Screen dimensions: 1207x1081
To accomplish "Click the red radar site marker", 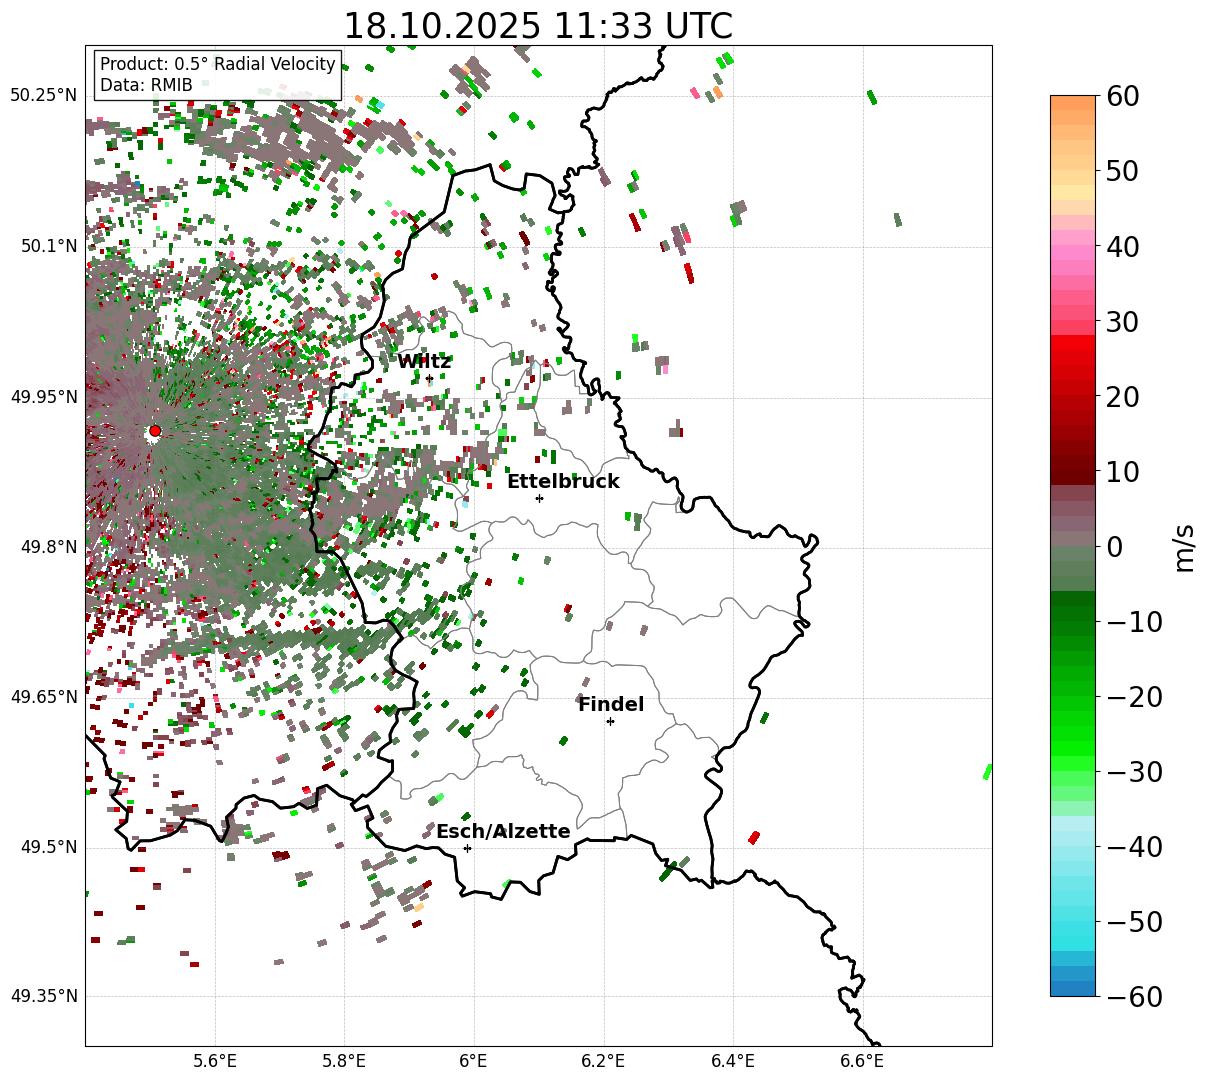I will coord(155,431).
